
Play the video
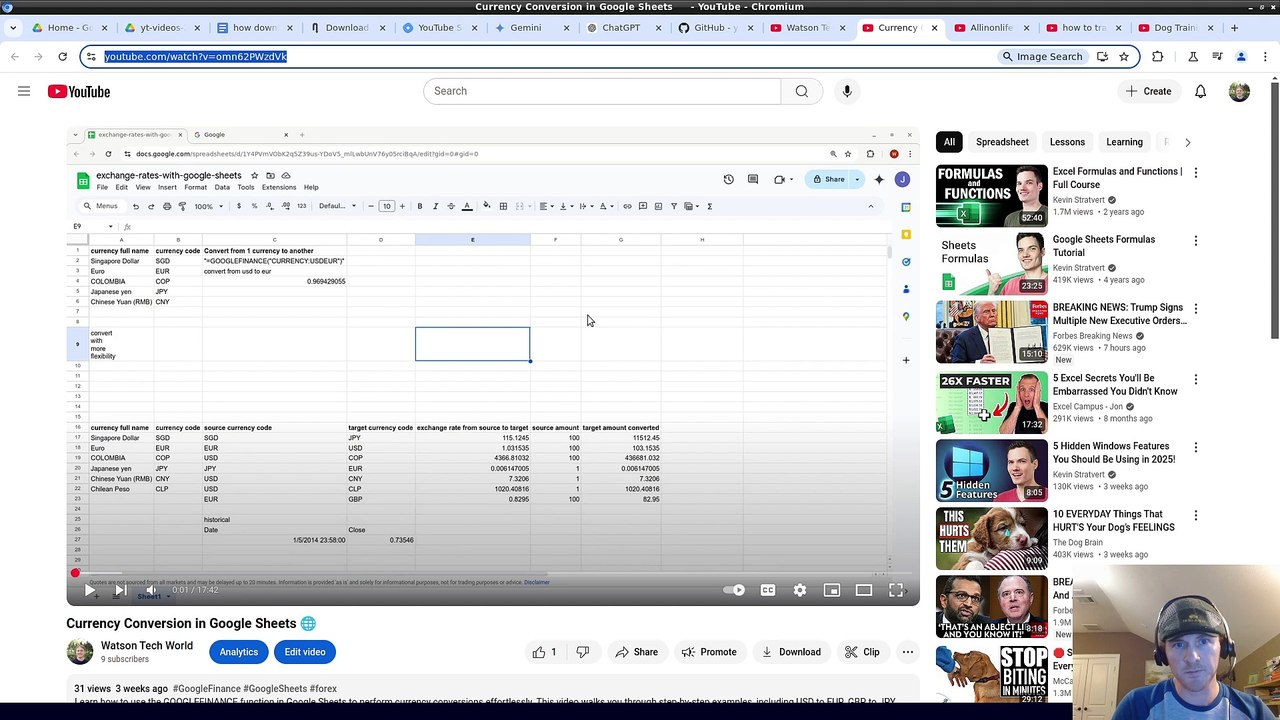pyautogui.click(x=89, y=590)
